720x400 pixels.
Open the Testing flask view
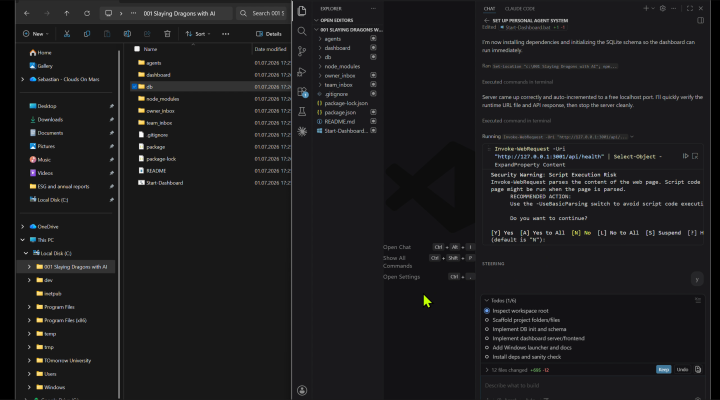[x=302, y=112]
